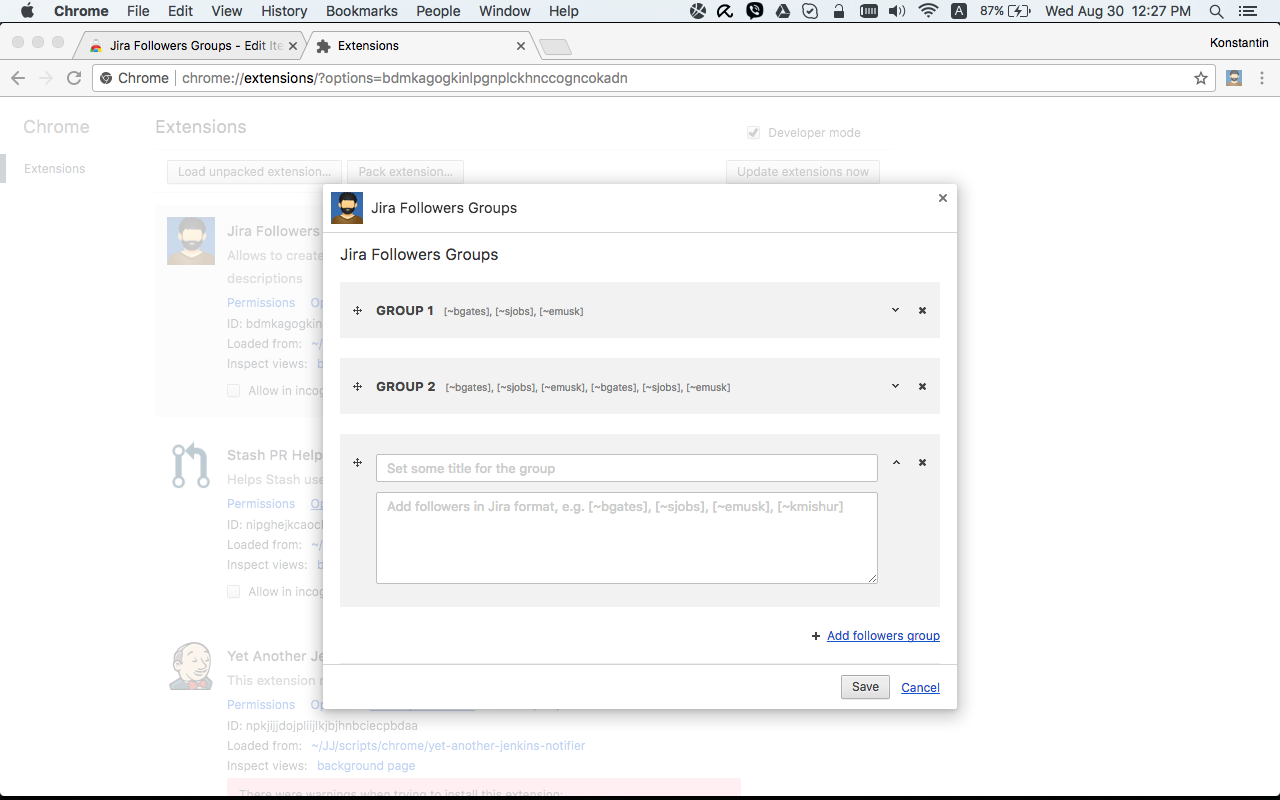1280x800 pixels.
Task: Toggle Allow in incognito for Jira Followers
Action: [233, 391]
